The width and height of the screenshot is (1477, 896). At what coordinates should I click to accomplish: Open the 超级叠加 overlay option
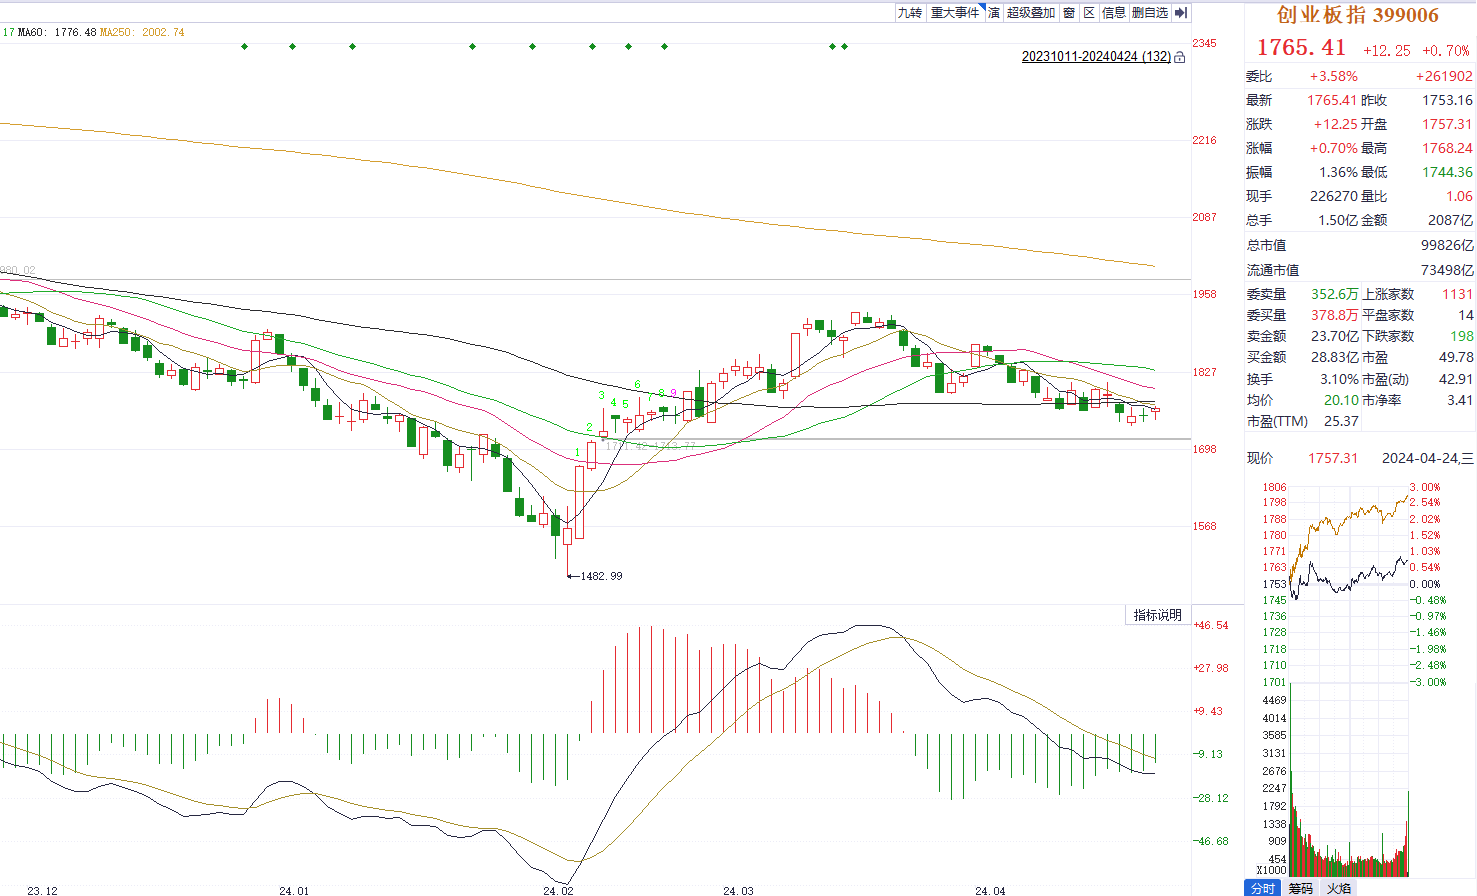tap(1031, 13)
